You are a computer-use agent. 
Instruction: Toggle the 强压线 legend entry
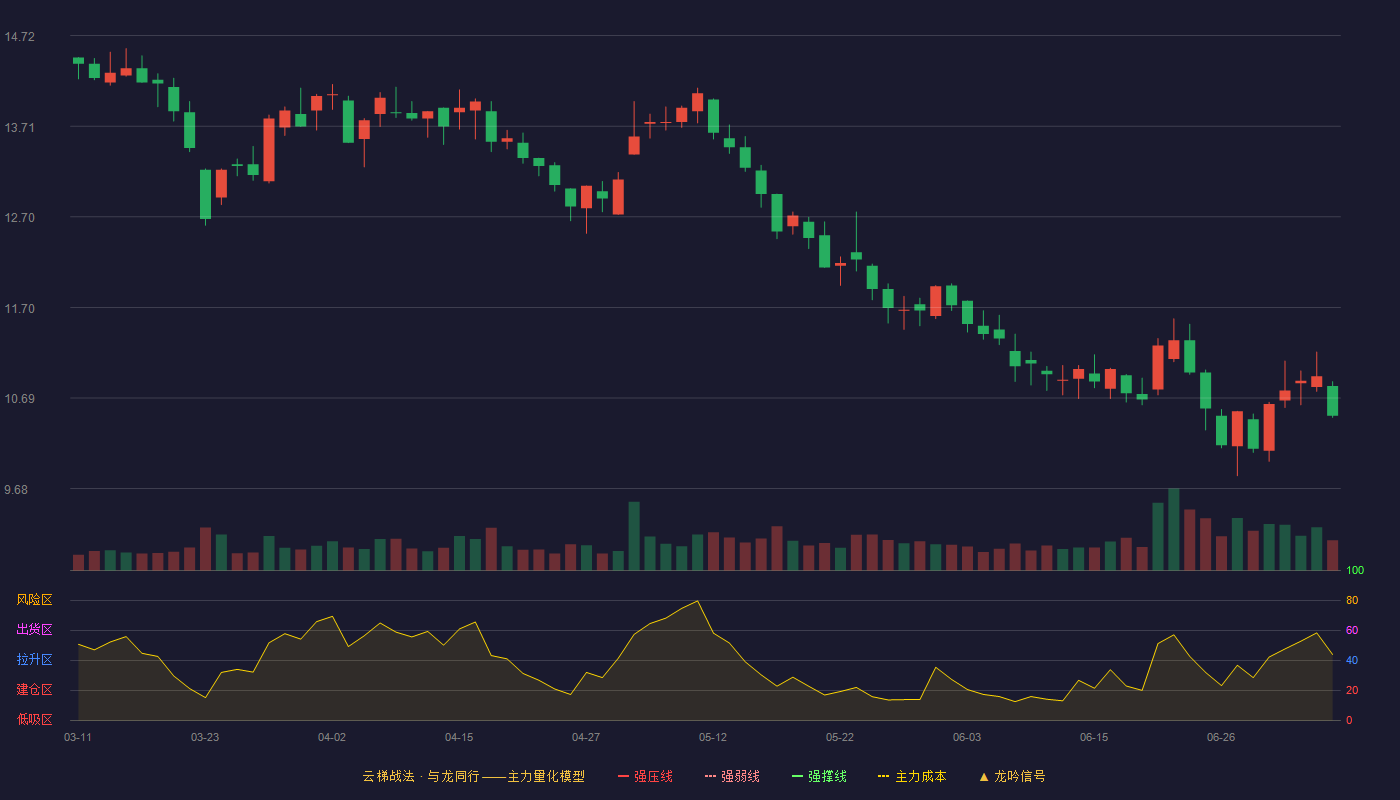(x=645, y=776)
